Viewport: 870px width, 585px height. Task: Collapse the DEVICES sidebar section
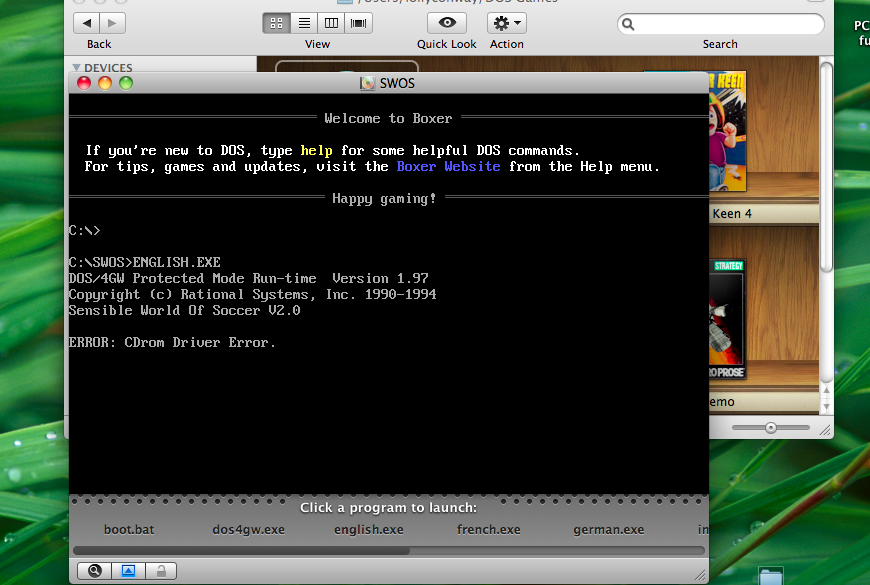point(77,69)
